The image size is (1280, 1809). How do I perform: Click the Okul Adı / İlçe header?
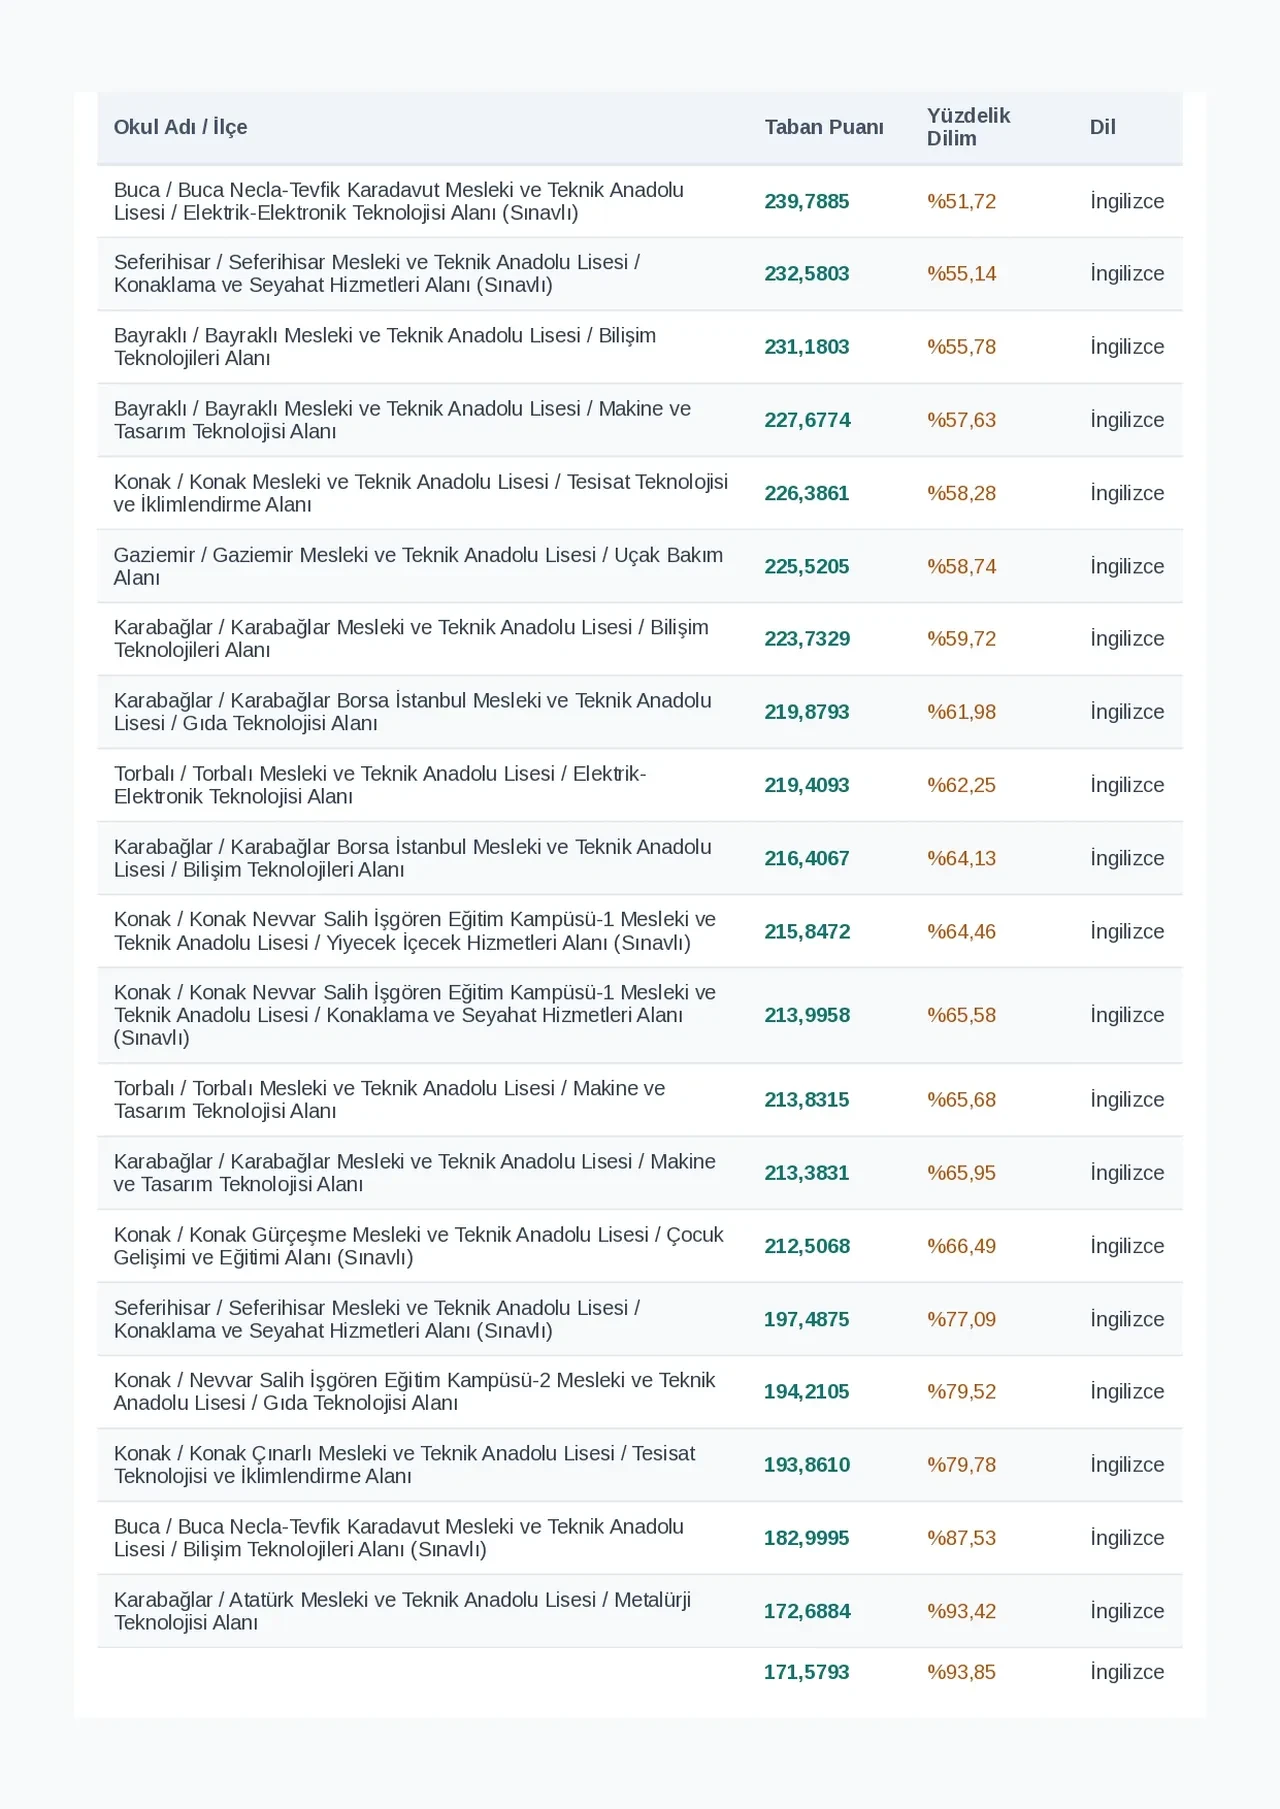tap(180, 127)
